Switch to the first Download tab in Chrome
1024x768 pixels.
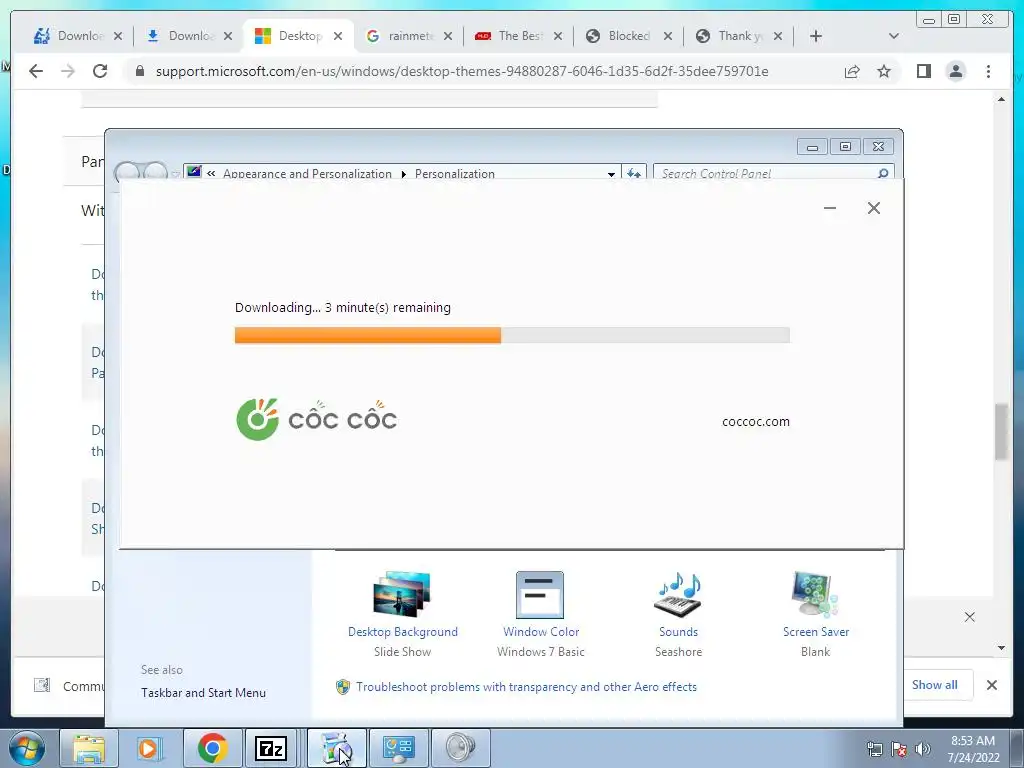coord(69,36)
